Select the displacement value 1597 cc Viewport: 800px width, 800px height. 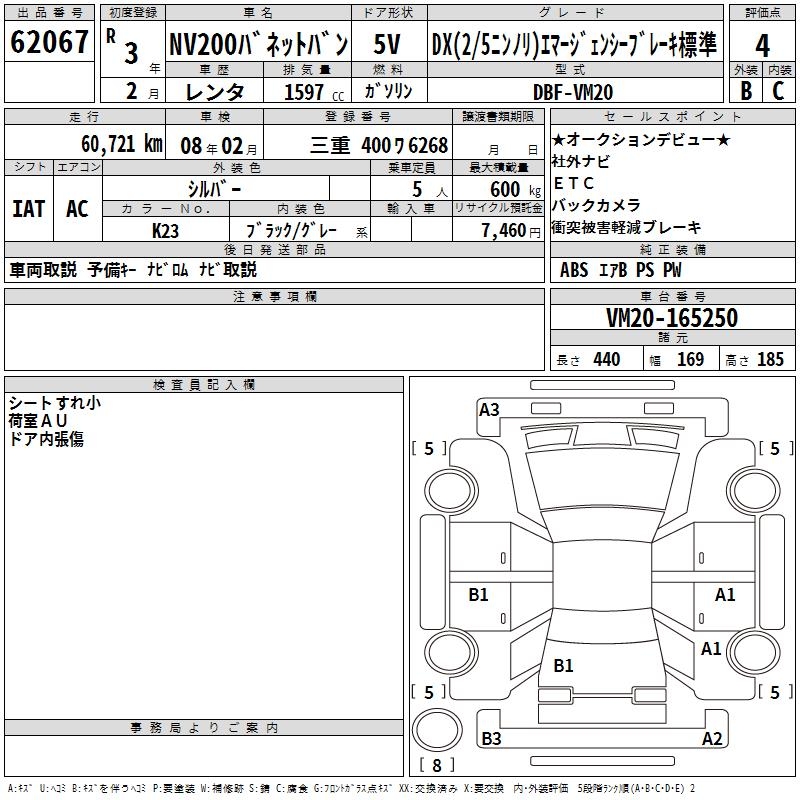click(x=314, y=92)
